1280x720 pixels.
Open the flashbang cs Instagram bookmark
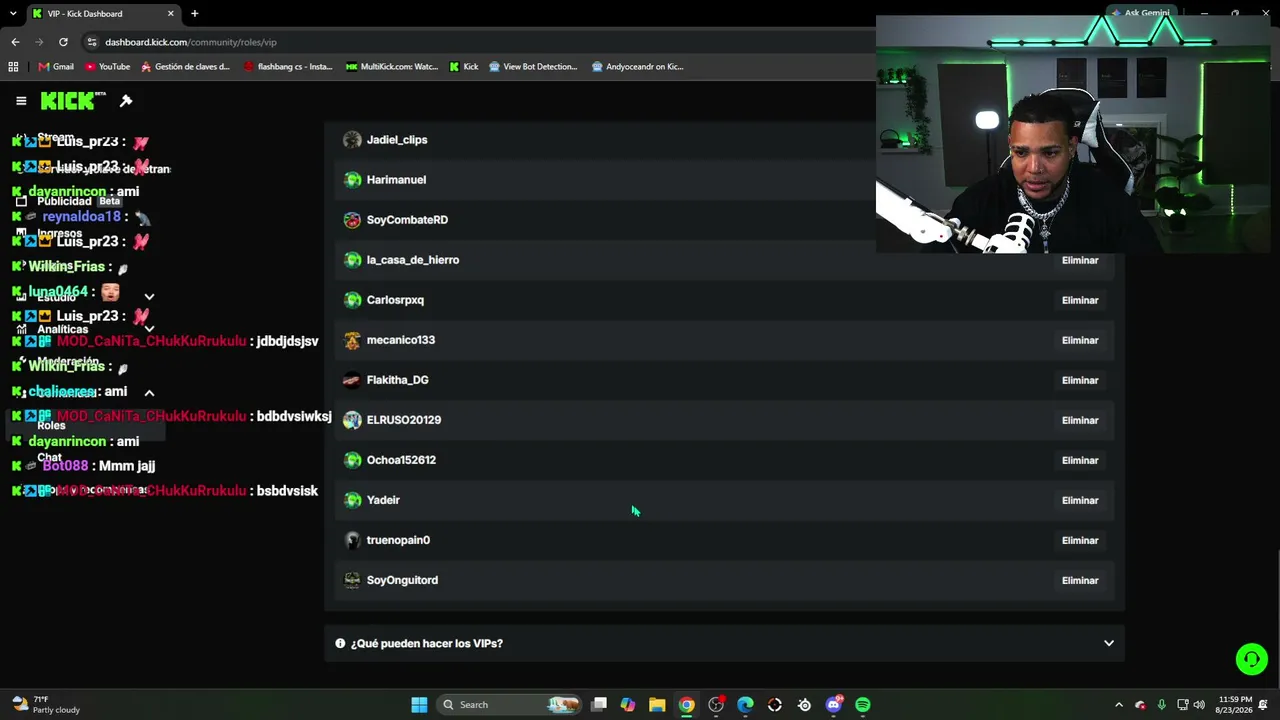[288, 67]
